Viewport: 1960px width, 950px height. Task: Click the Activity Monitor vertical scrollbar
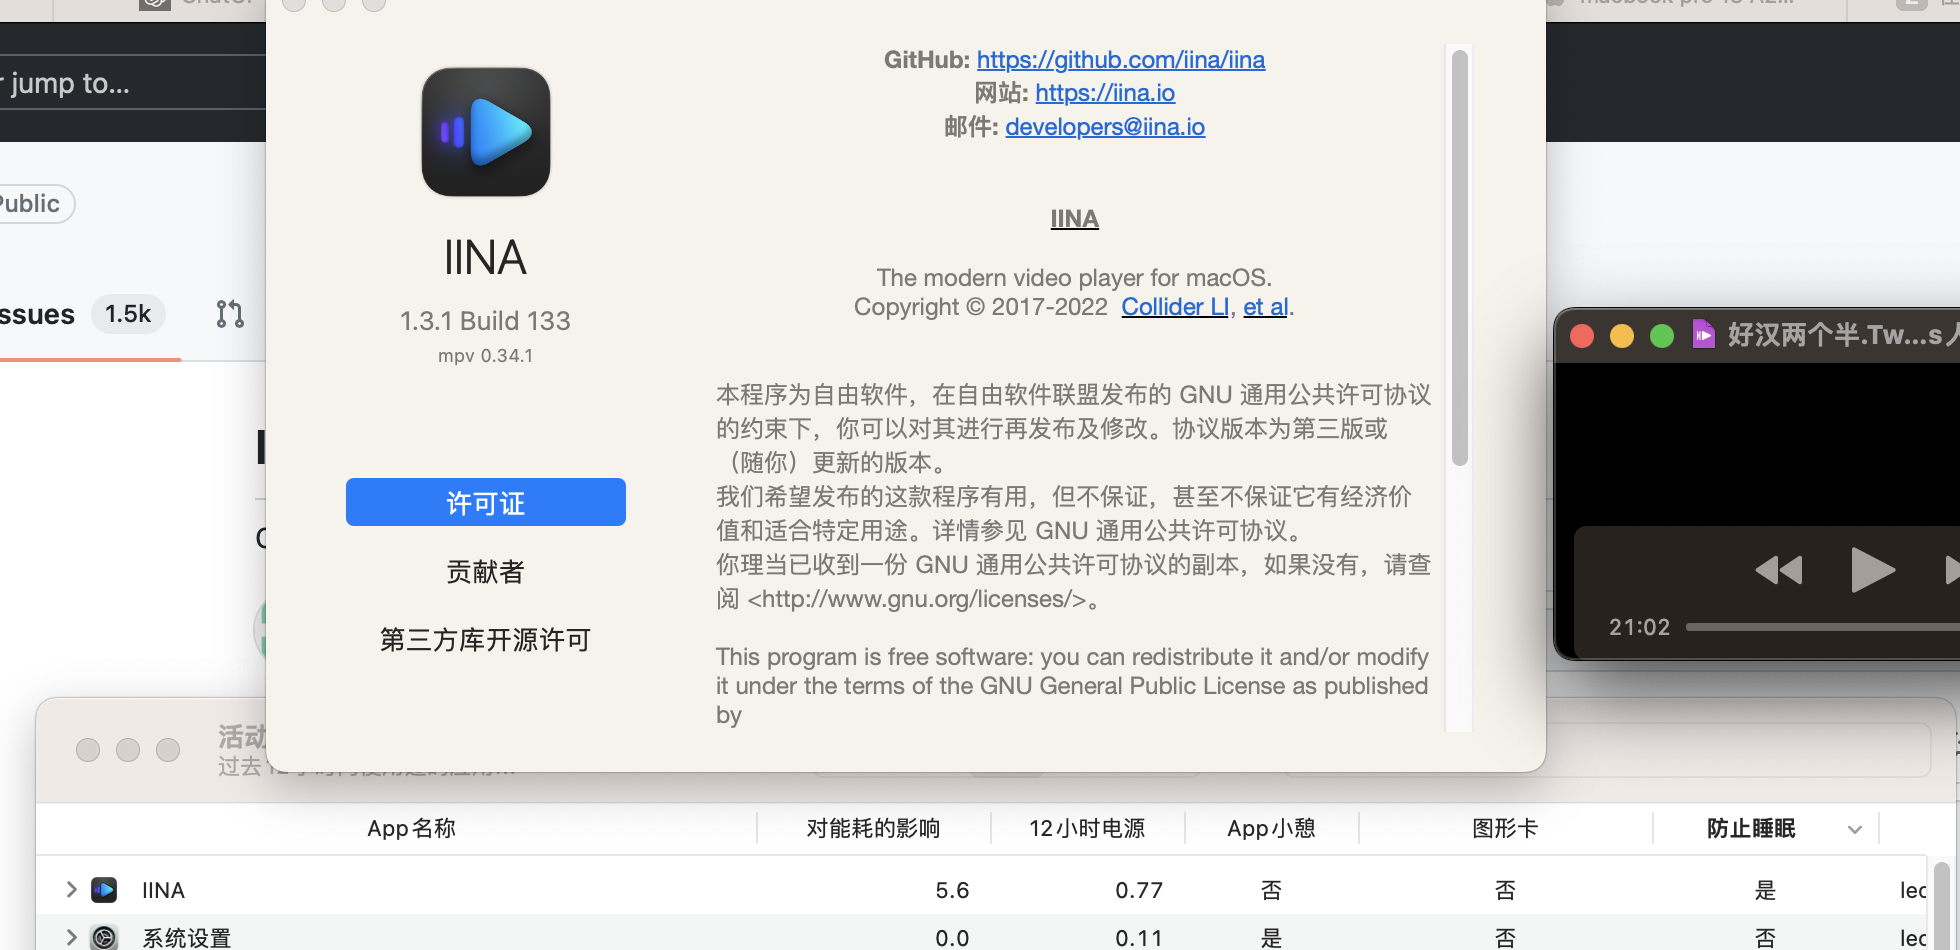[1941, 905]
